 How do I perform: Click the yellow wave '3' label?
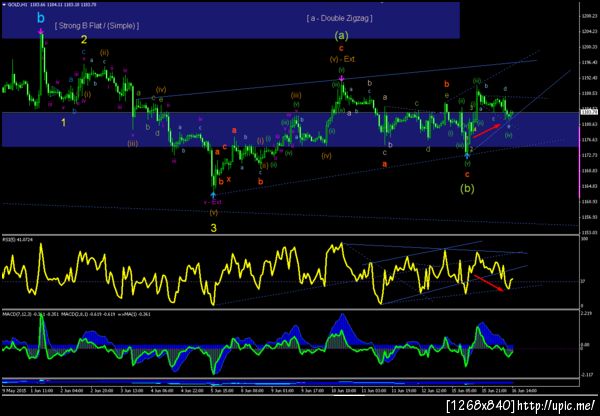click(214, 228)
